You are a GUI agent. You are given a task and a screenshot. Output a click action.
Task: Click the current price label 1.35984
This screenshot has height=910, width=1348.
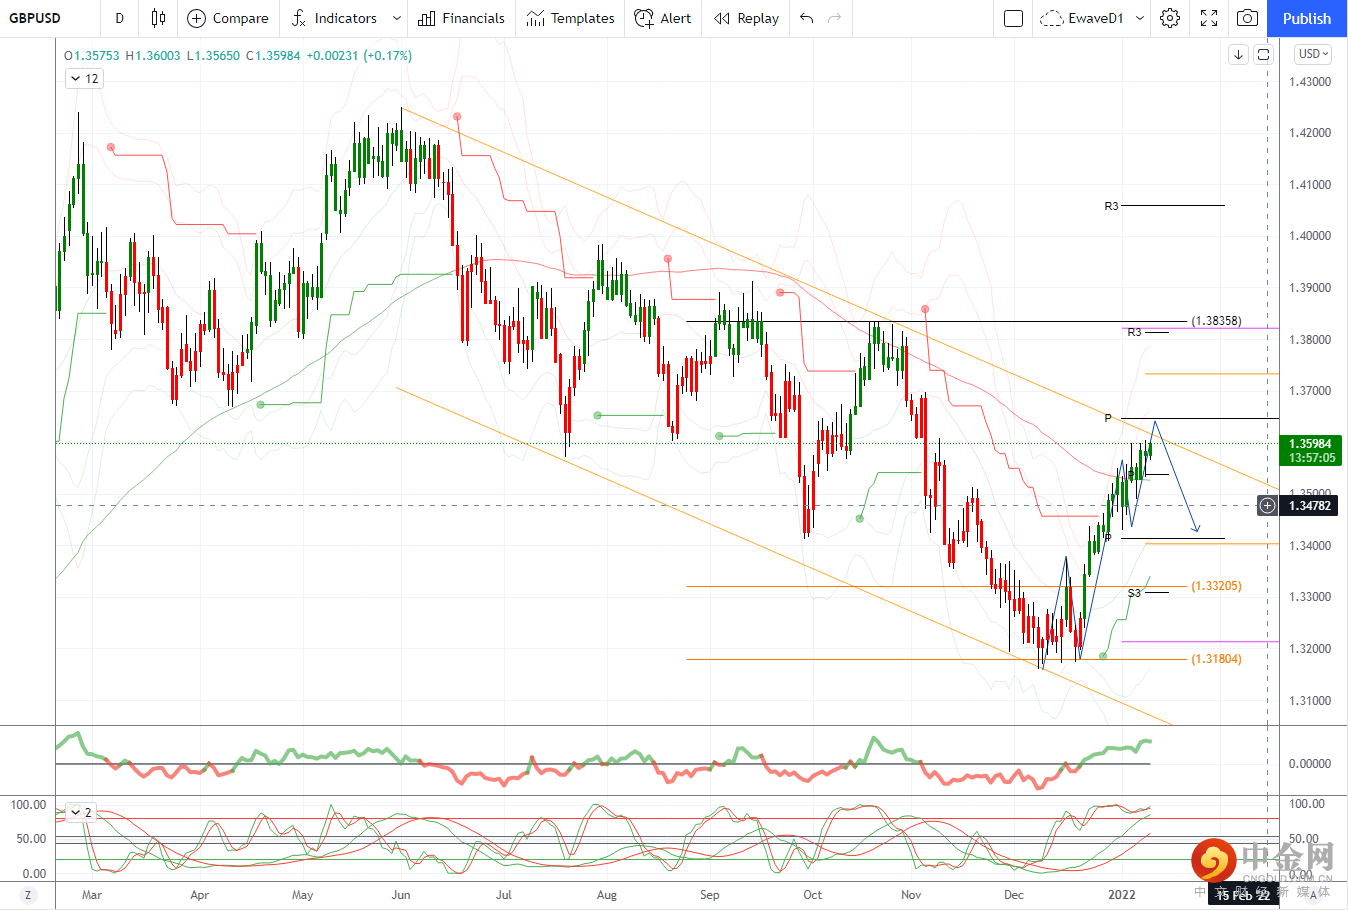point(1310,444)
